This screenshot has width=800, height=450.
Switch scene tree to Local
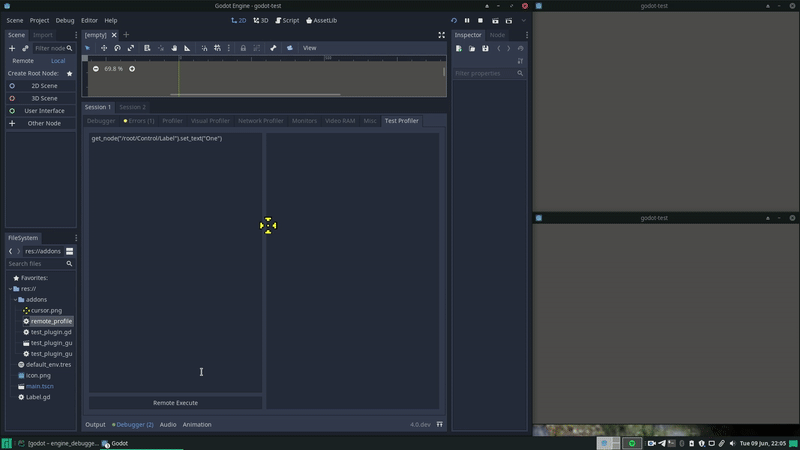pos(58,61)
